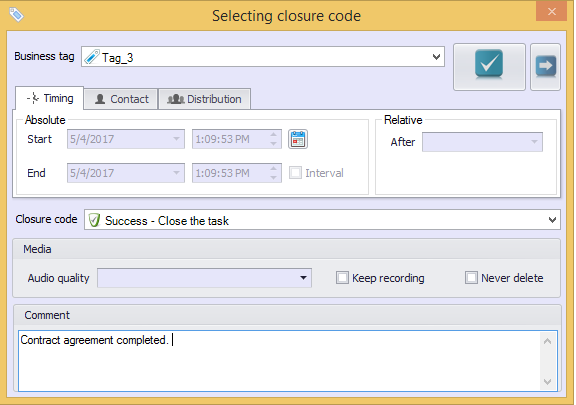
Task: Open the Start date dropdown
Action: tap(176, 139)
